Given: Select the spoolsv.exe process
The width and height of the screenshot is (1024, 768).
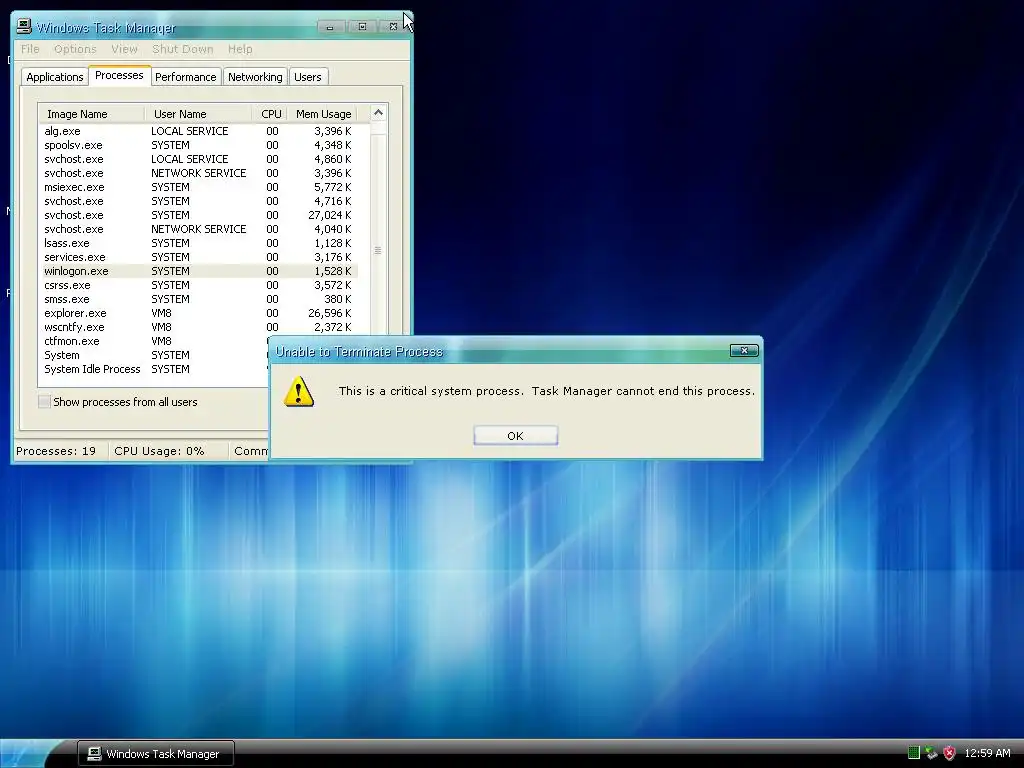Looking at the screenshot, I should click(199, 145).
